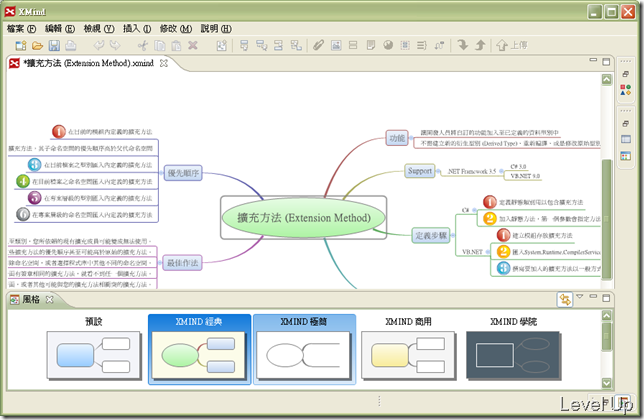Viewport: 644px width, 420px height.
Task: Open the 修改 menu
Action: tap(176, 28)
